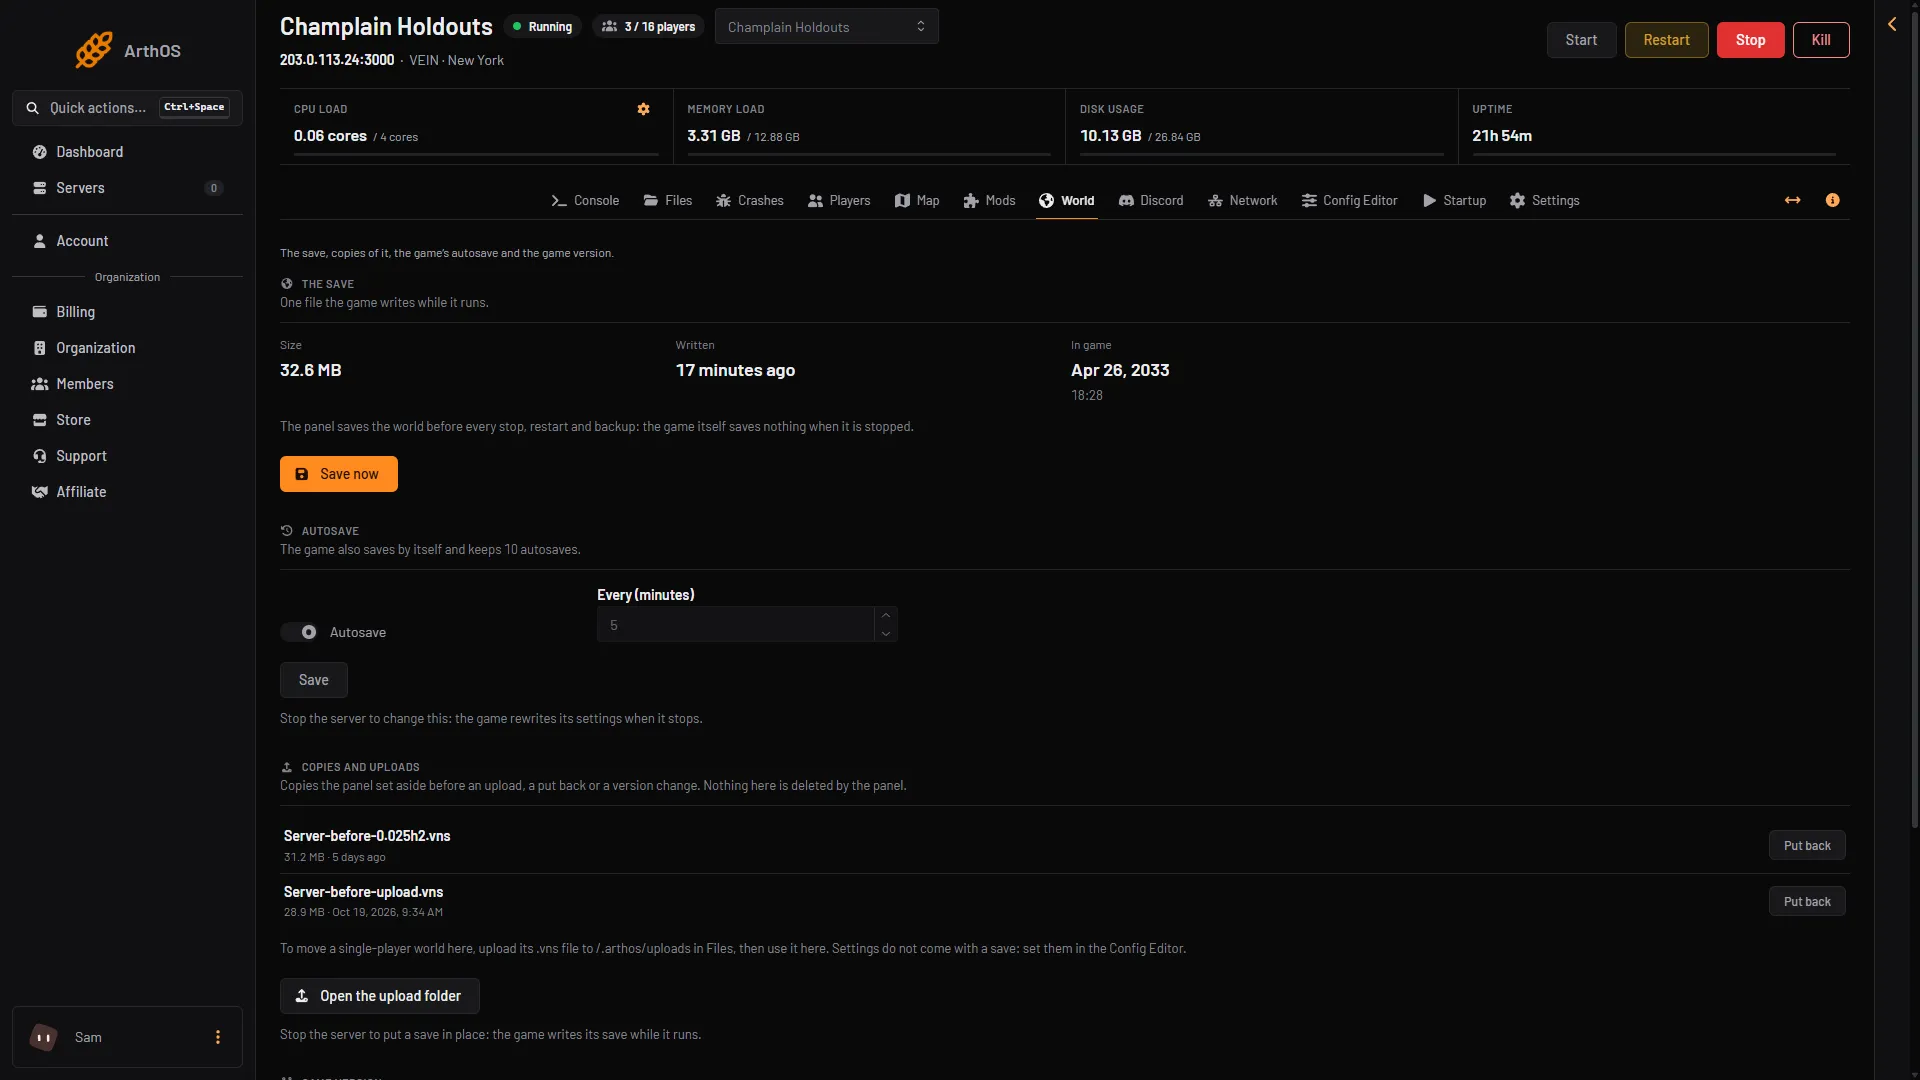Open Members in the sidebar

[x=127, y=384]
